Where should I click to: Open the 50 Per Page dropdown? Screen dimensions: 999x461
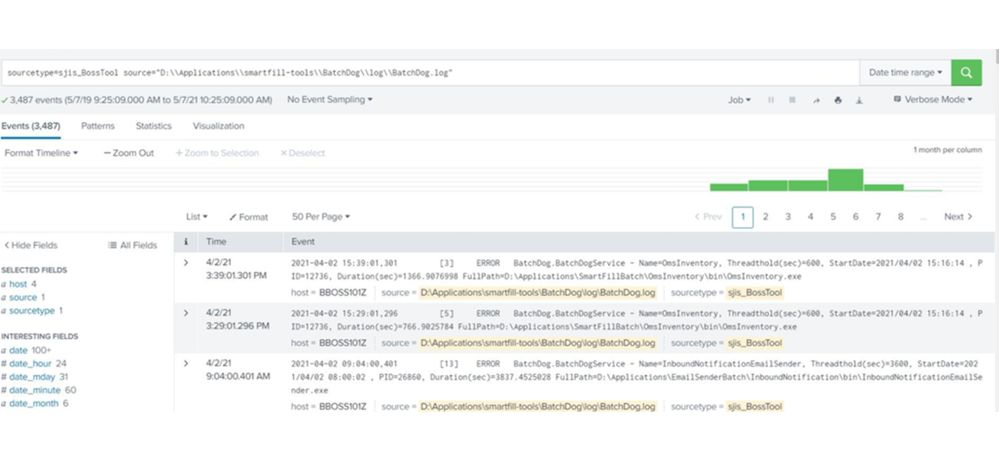[x=321, y=216]
